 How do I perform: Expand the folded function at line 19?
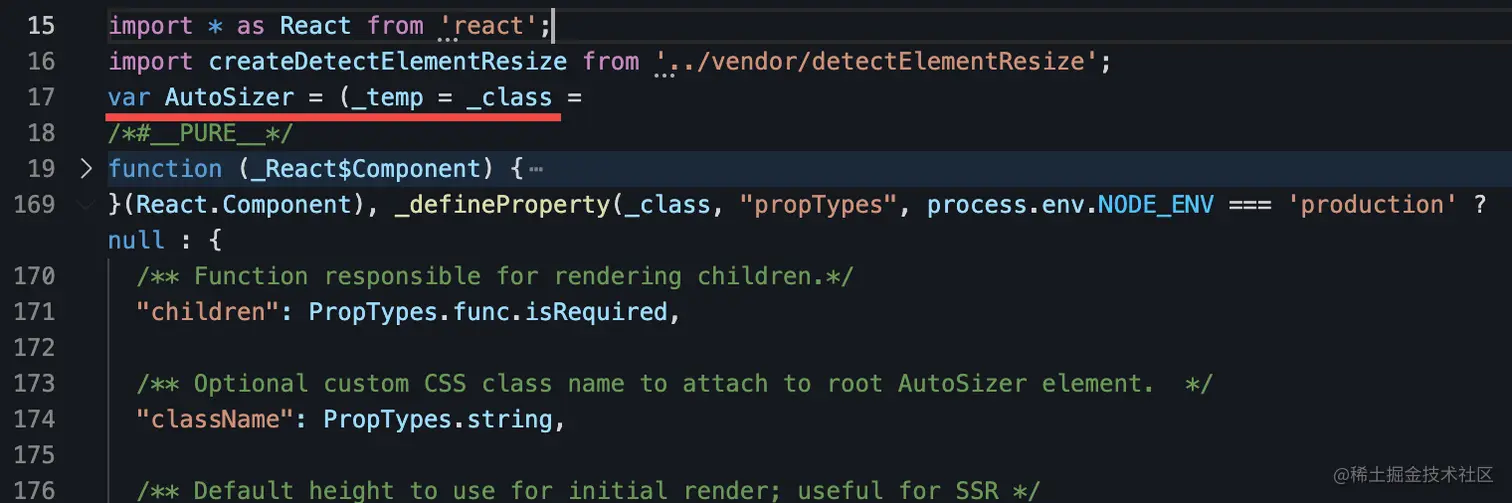pos(86,168)
